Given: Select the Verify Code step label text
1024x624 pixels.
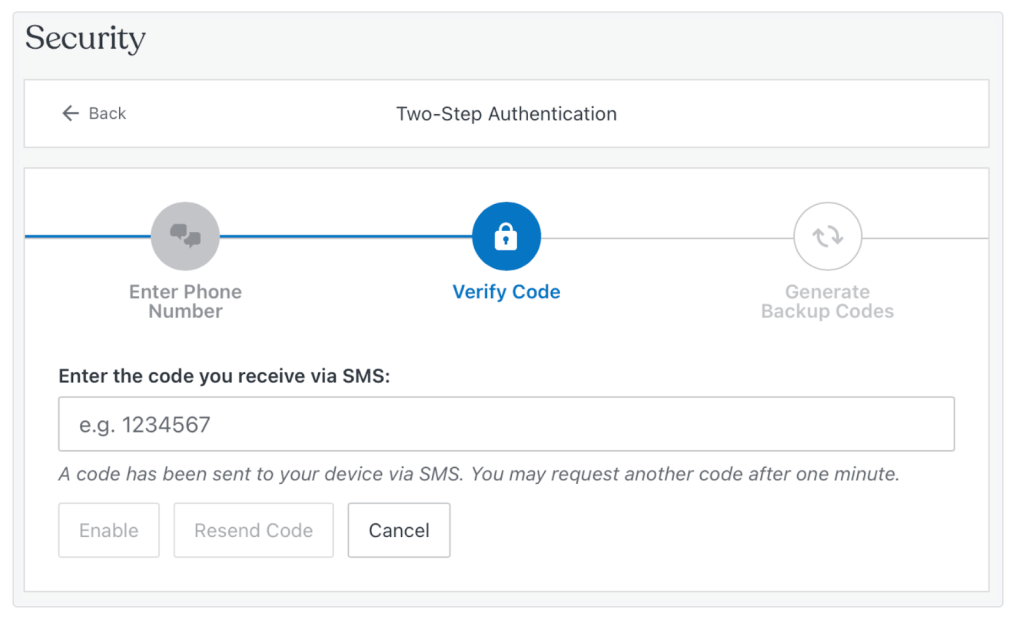Looking at the screenshot, I should tap(506, 291).
